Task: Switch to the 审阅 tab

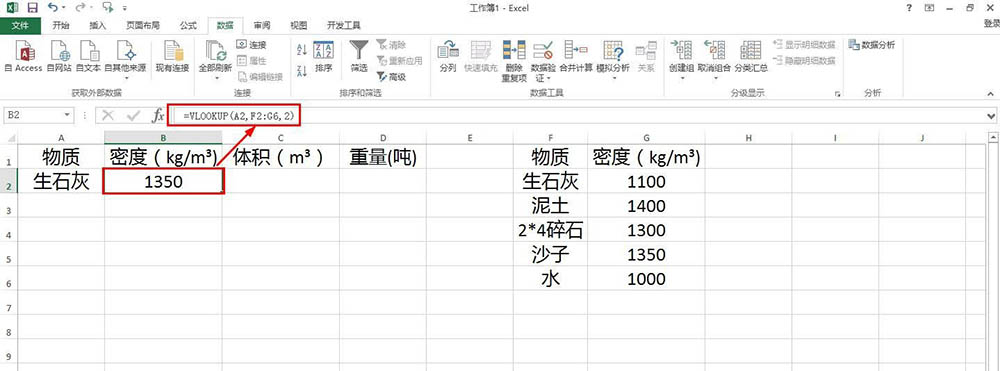Action: 261,25
